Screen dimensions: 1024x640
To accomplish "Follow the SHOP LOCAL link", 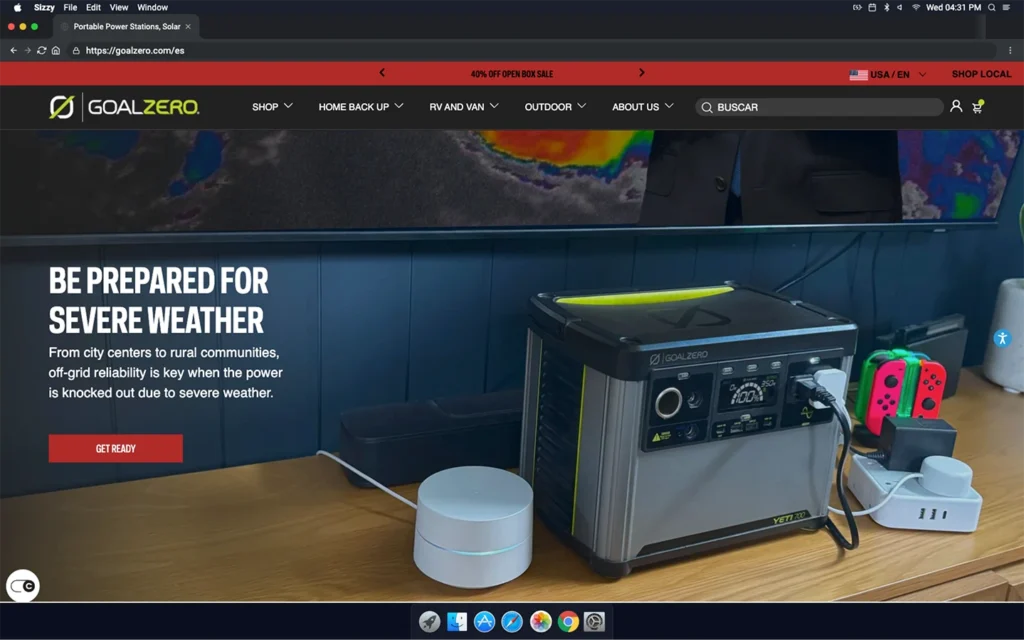I will (981, 74).
